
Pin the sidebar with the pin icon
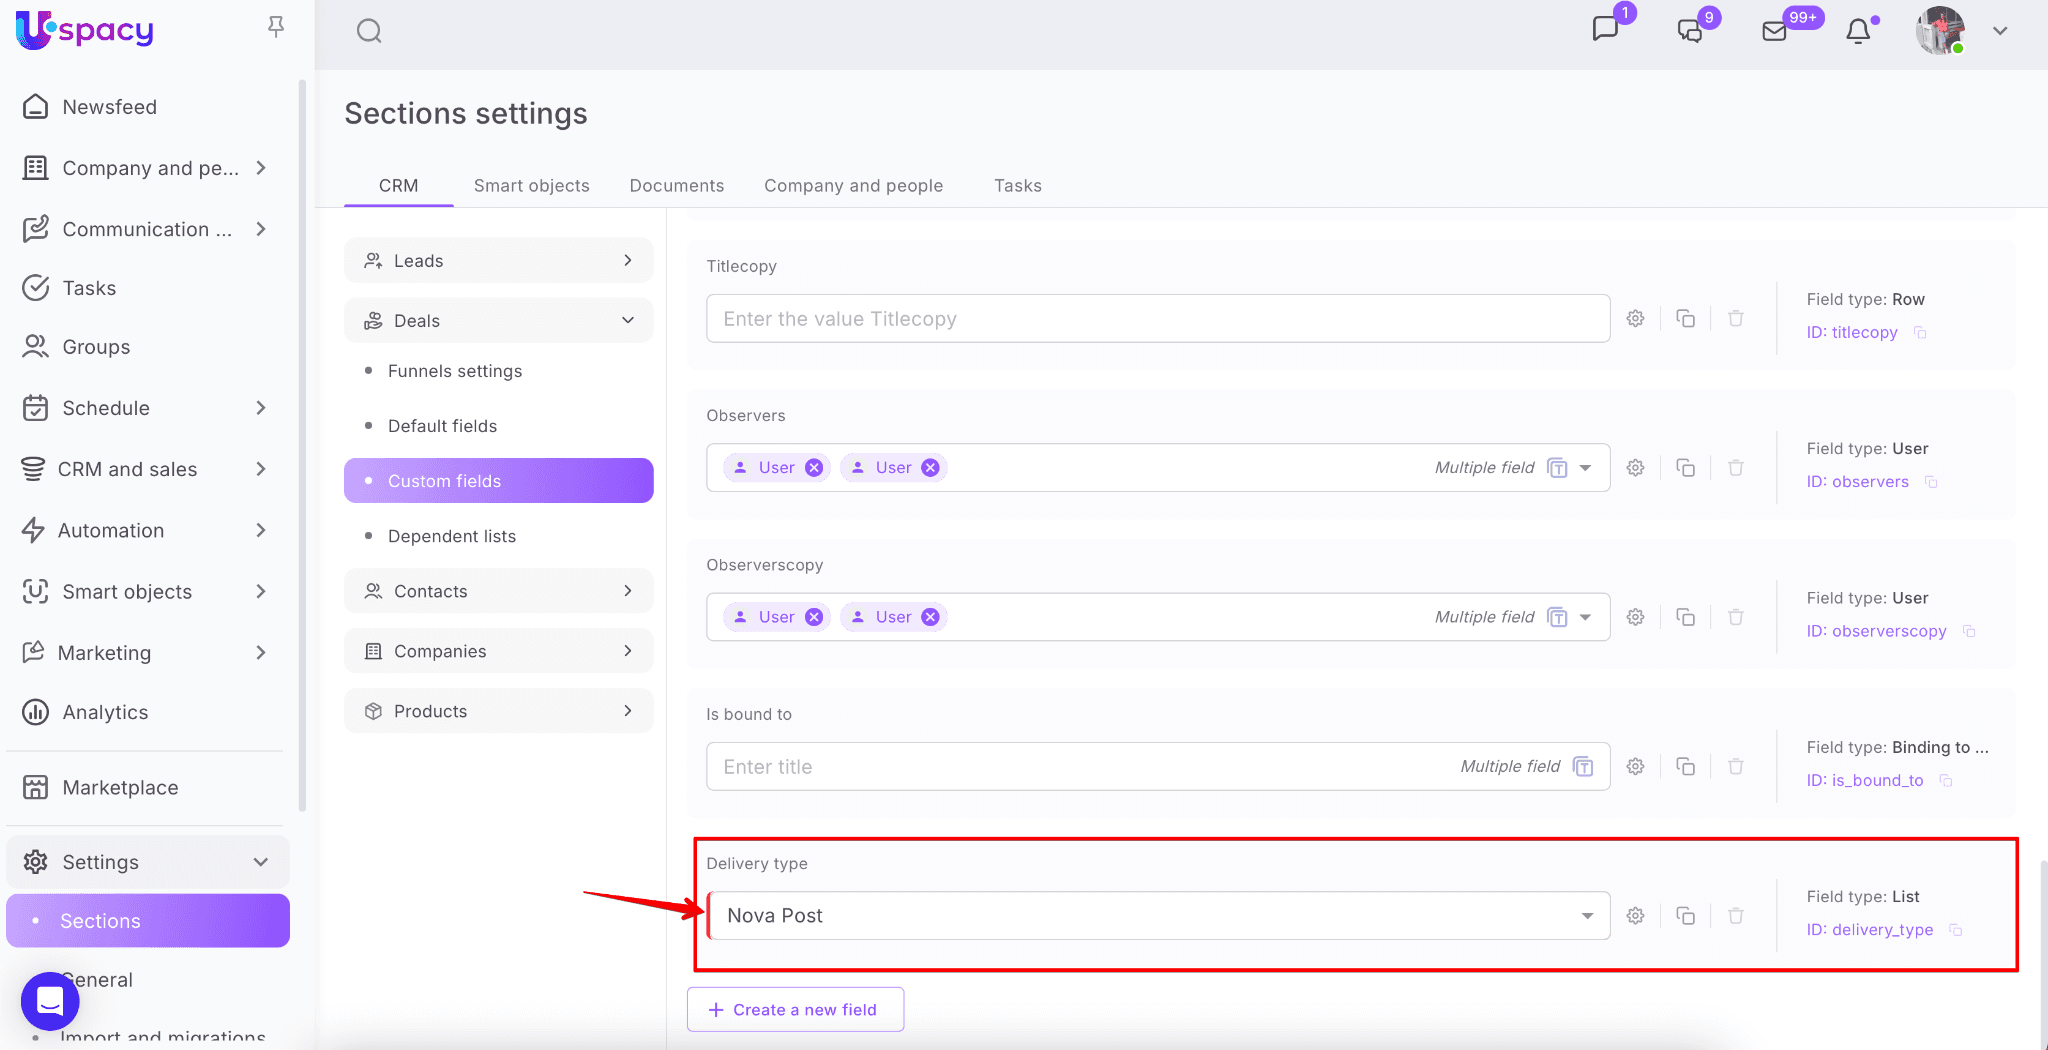(x=276, y=27)
